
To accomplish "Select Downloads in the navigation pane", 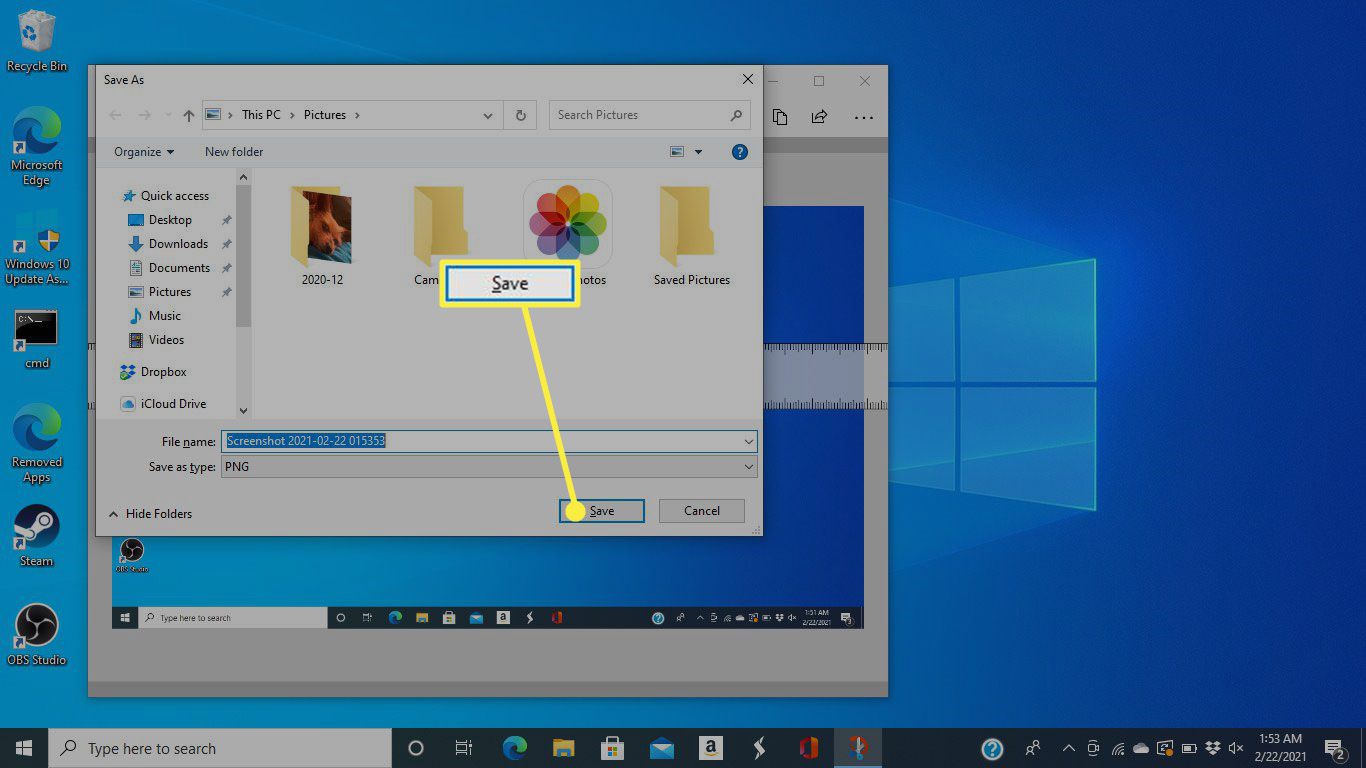I will tap(178, 244).
